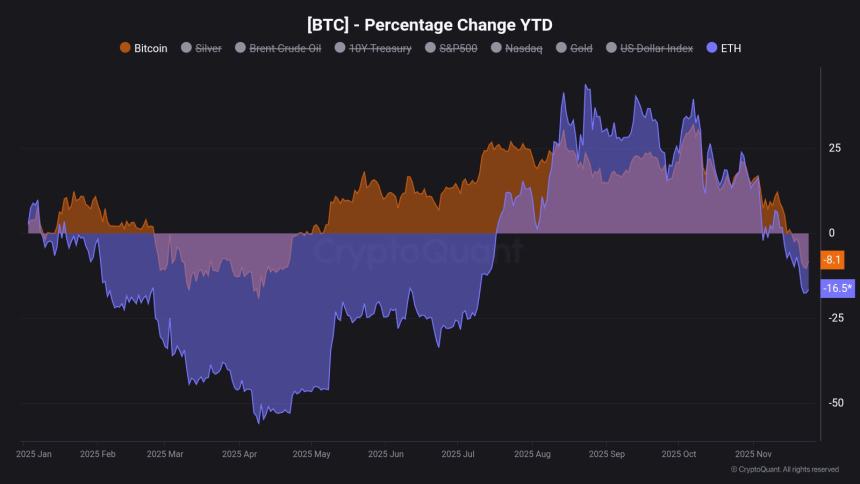Click the CryptoQuant copyright notice
The image size is (860, 484).
pos(785,469)
